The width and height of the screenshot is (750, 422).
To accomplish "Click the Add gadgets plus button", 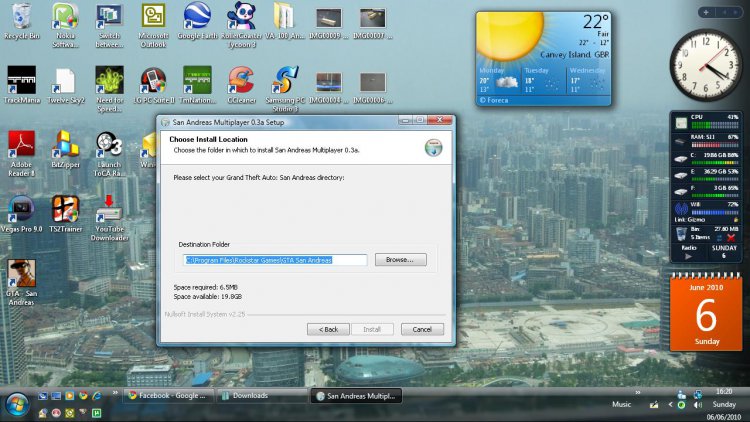I will point(706,12).
